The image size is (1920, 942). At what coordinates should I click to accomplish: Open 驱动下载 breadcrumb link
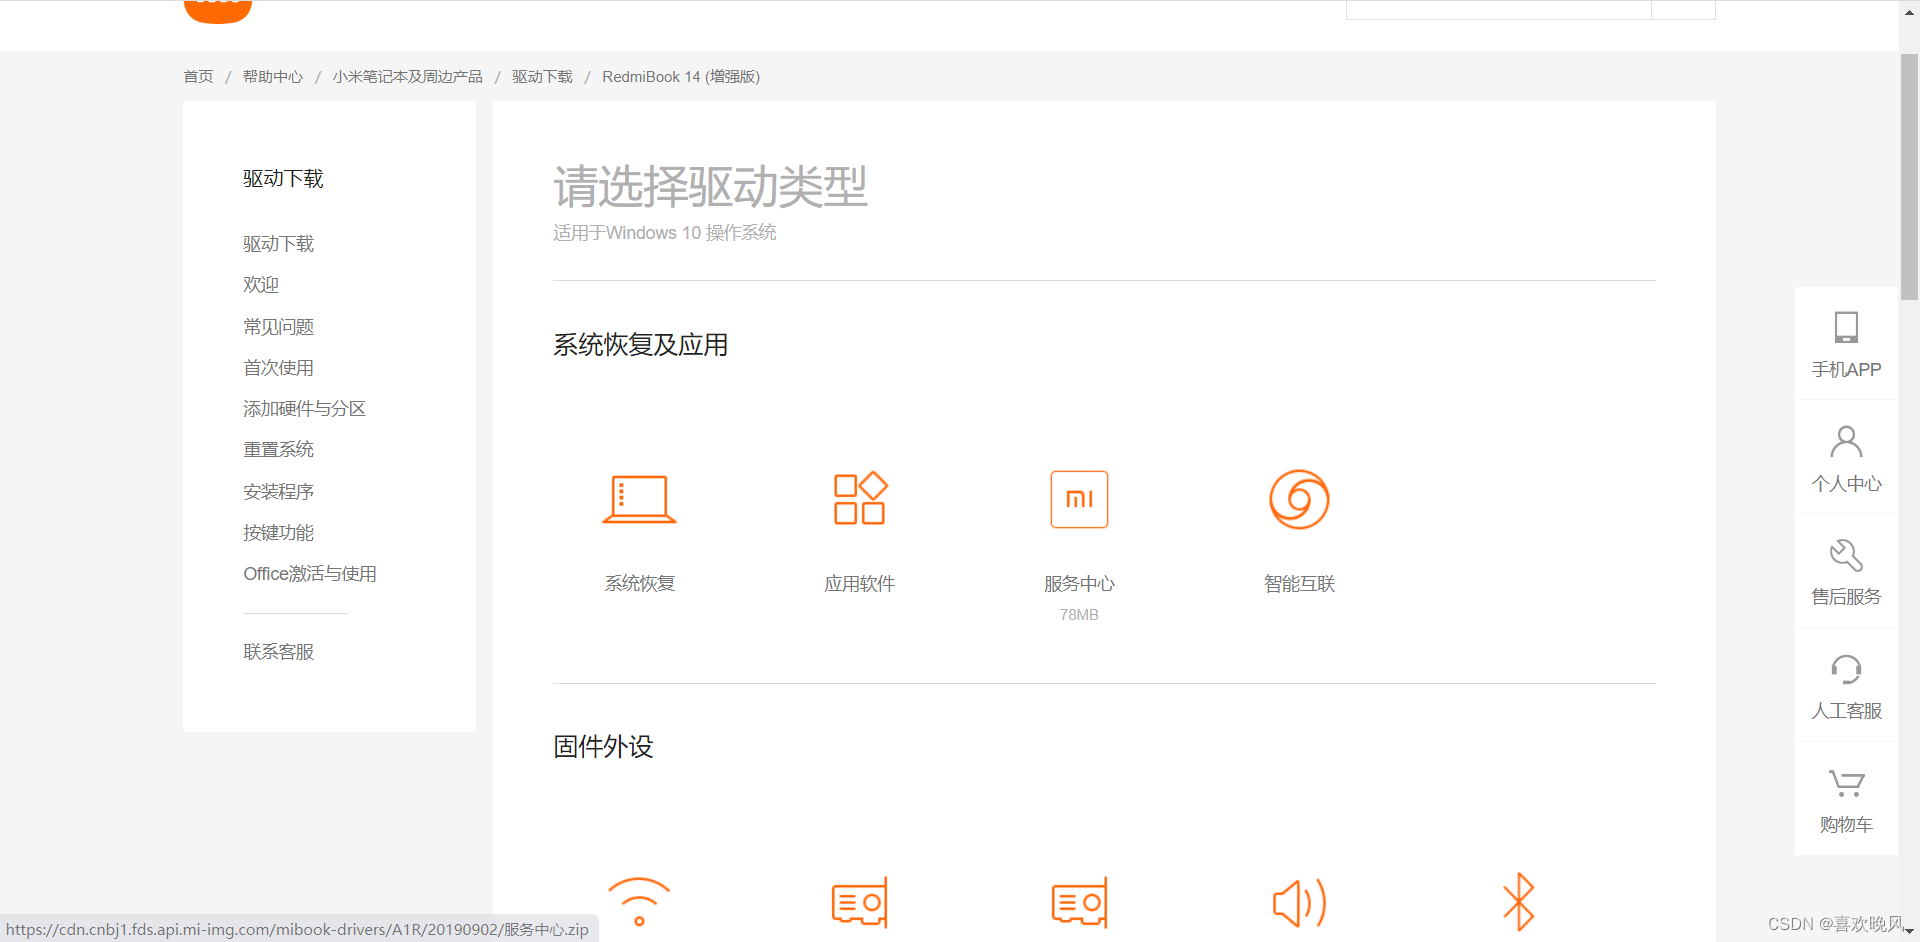(542, 77)
